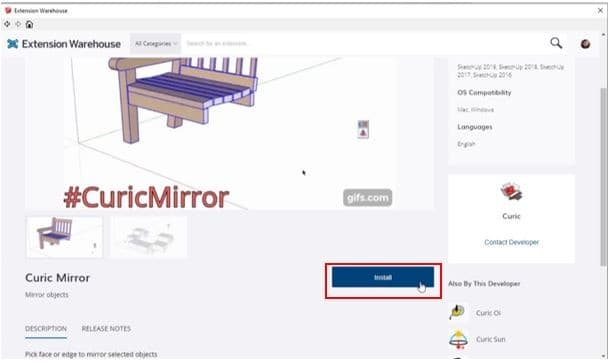Click the forward navigation arrow
610x364 pixels.
18,24
